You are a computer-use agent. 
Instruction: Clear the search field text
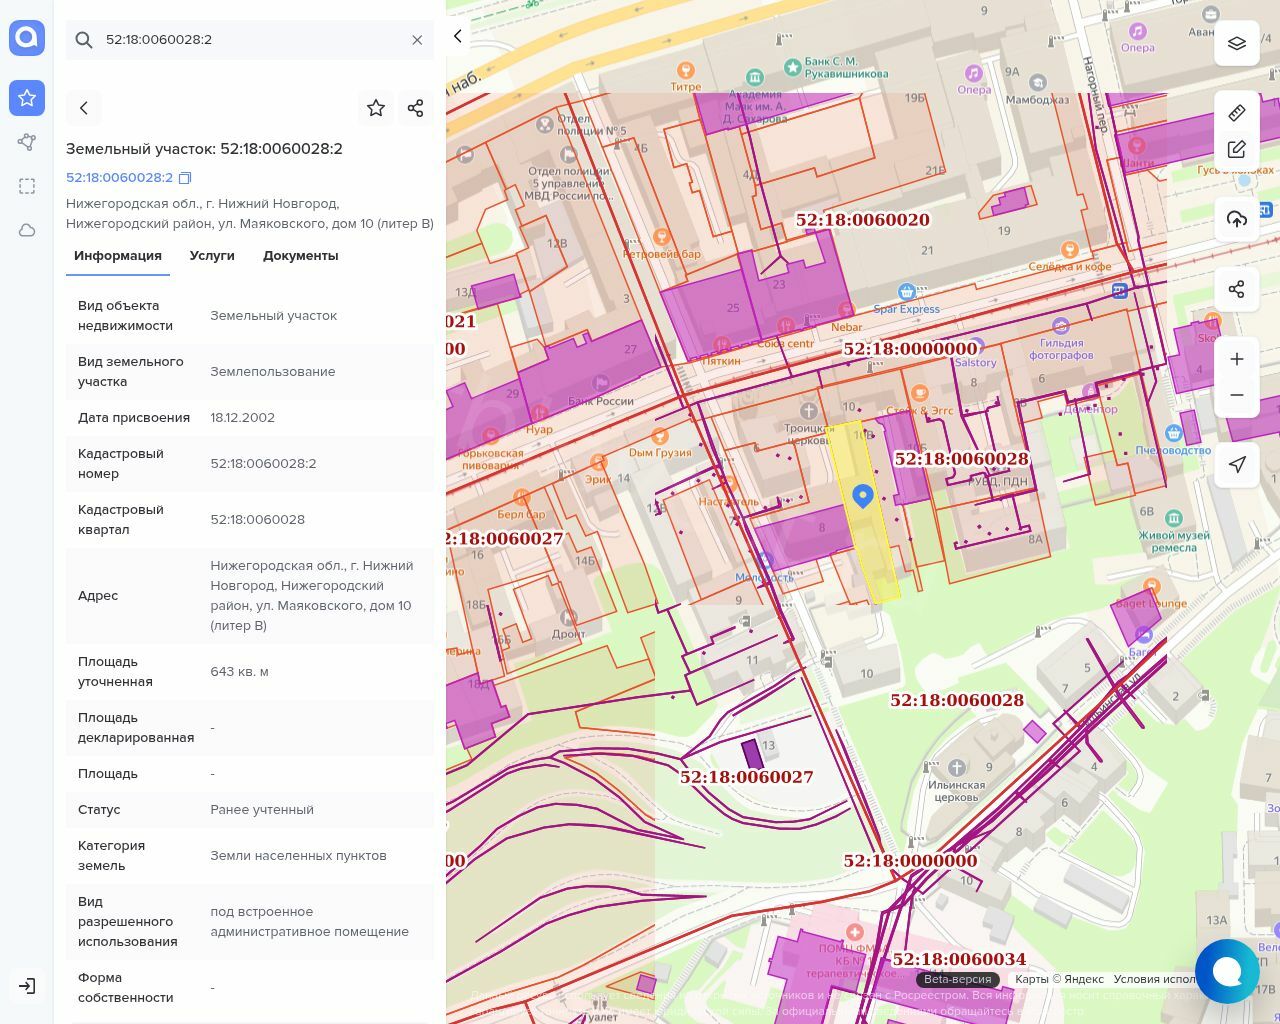click(417, 40)
